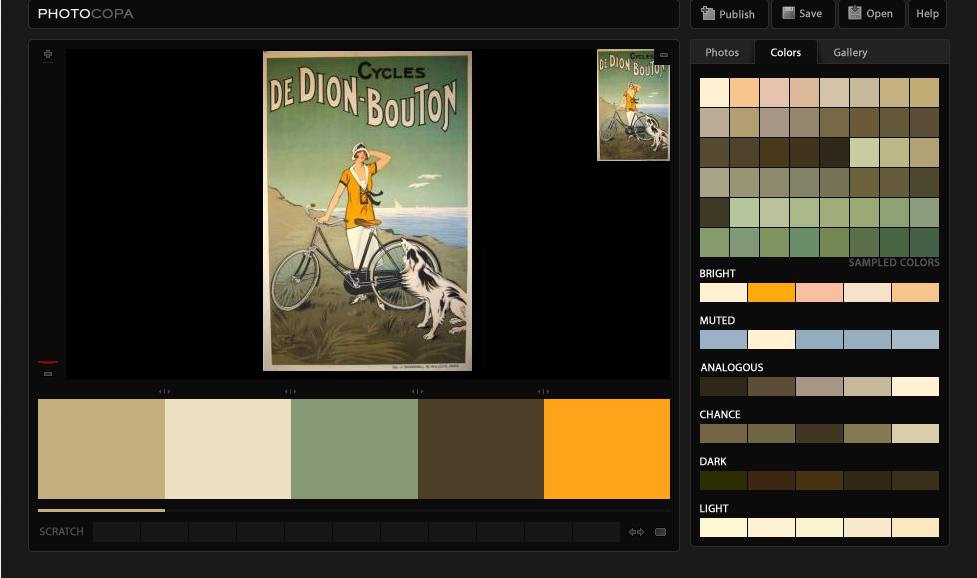The width and height of the screenshot is (977, 578).
Task: Choose the first swatch in the CHANCE row
Action: click(723, 434)
